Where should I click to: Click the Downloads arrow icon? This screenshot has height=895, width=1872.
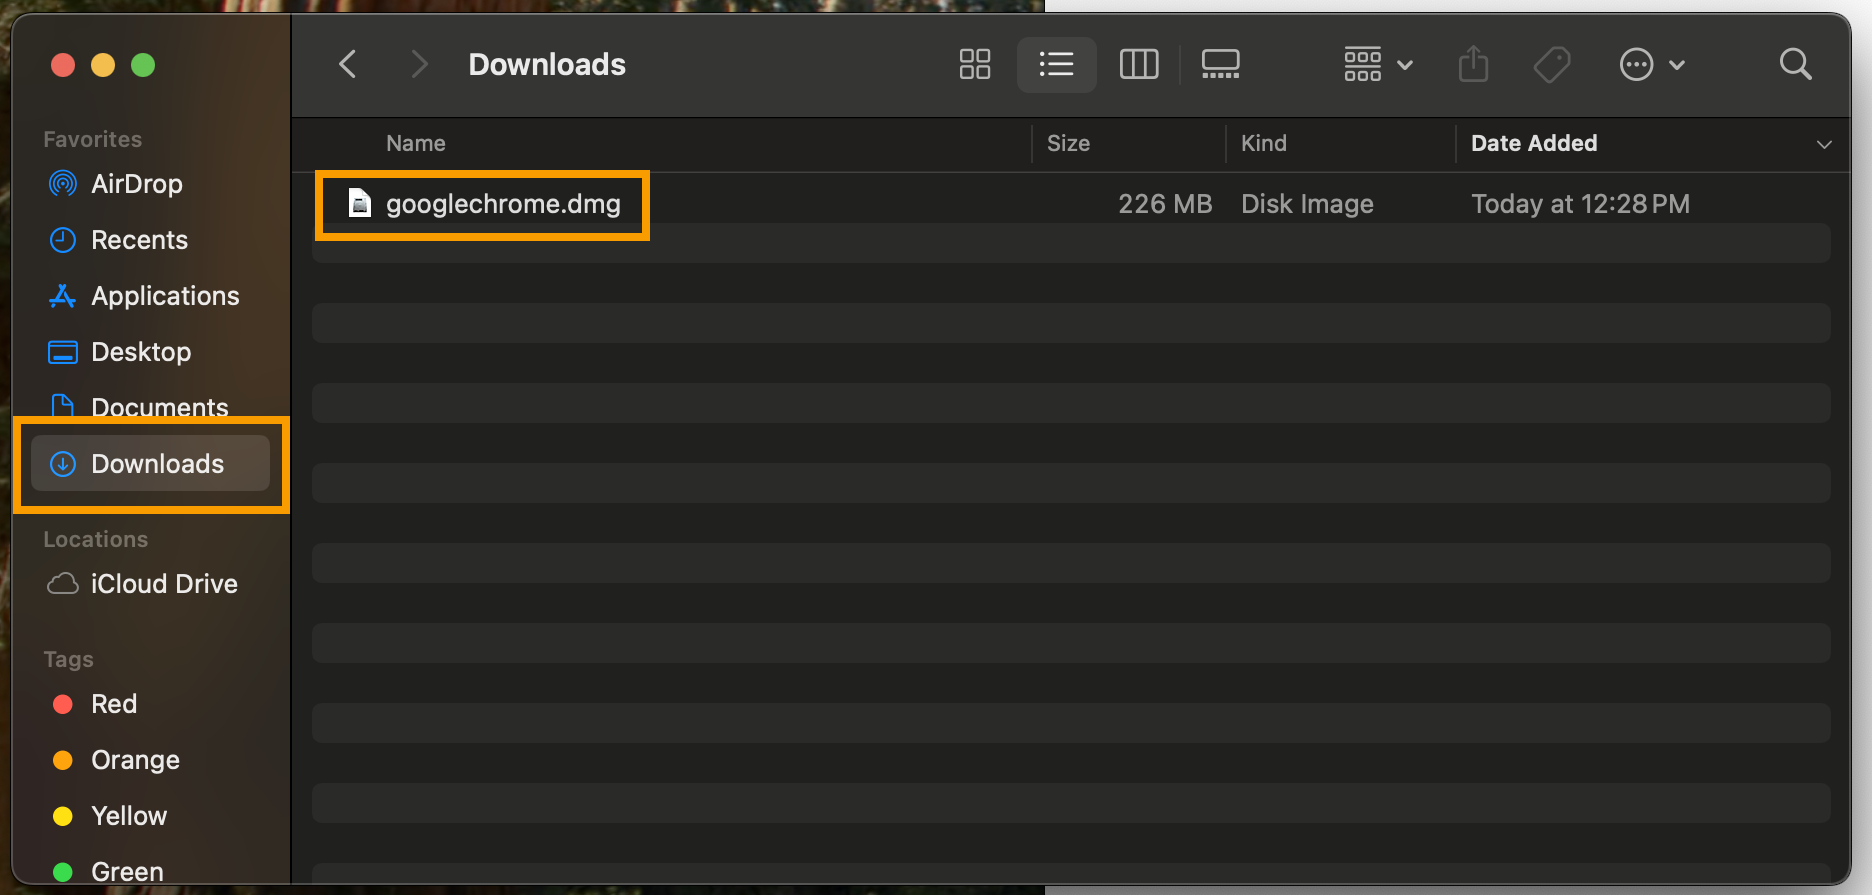coord(63,464)
